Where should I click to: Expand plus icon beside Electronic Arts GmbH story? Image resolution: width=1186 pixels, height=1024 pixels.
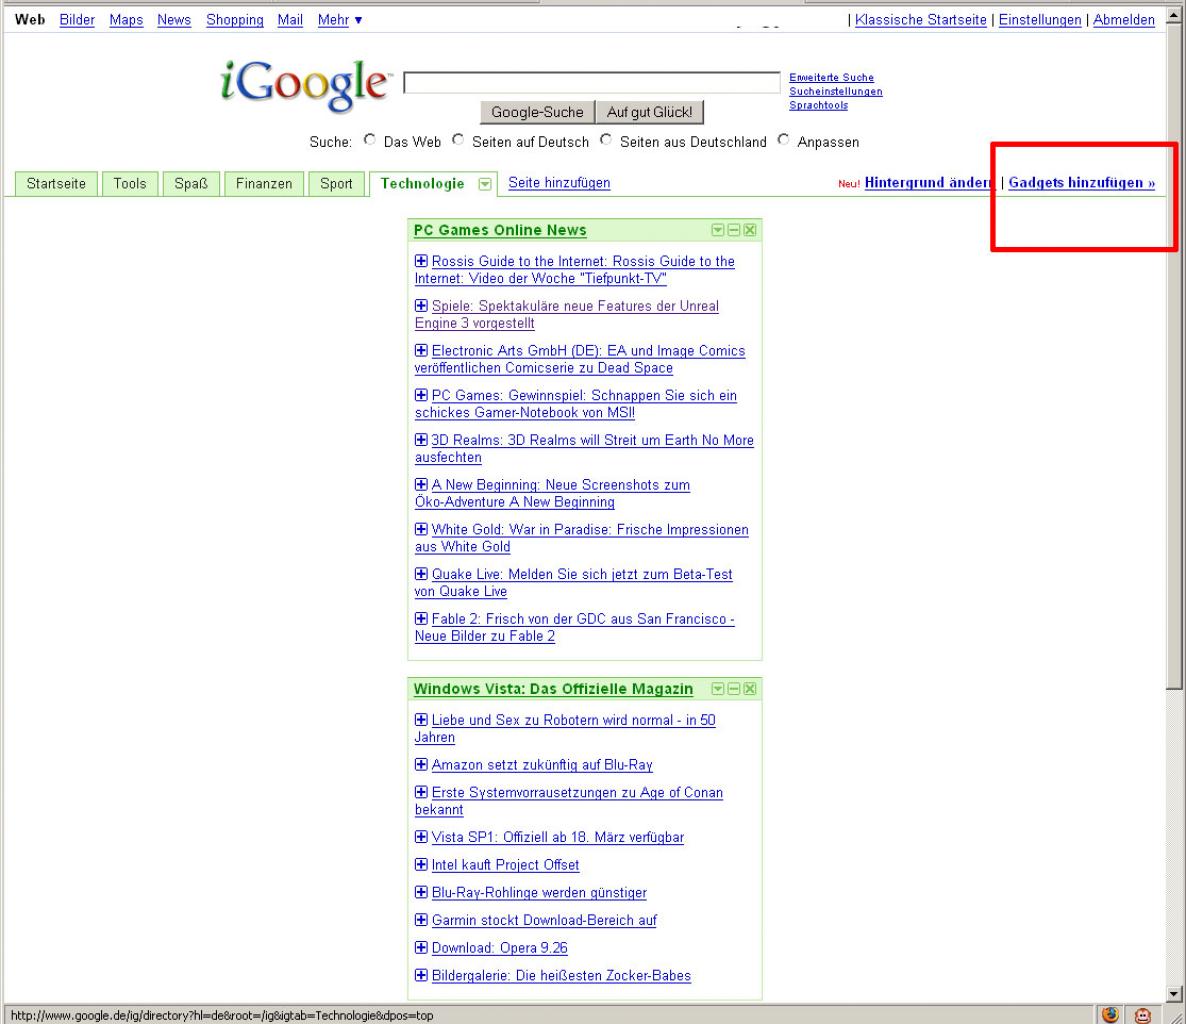tap(421, 350)
